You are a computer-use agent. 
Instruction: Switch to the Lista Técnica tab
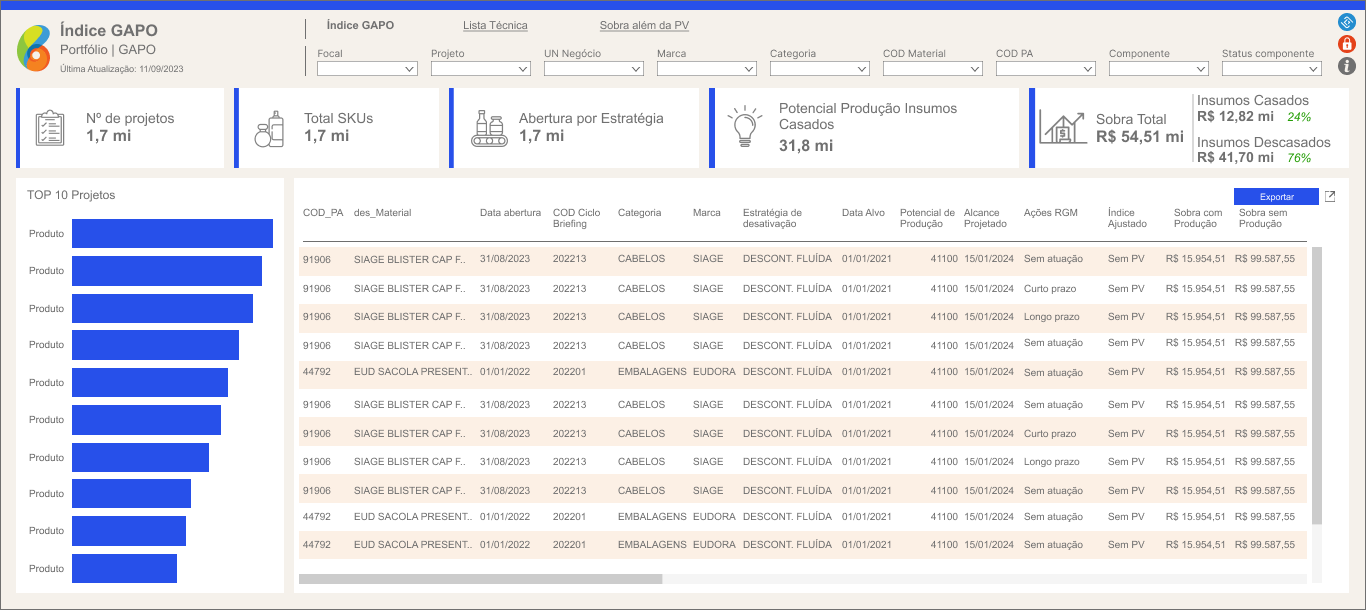tap(495, 25)
